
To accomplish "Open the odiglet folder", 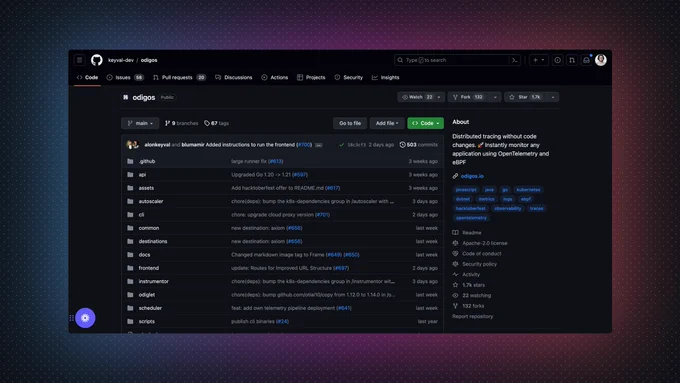I will tap(147, 295).
